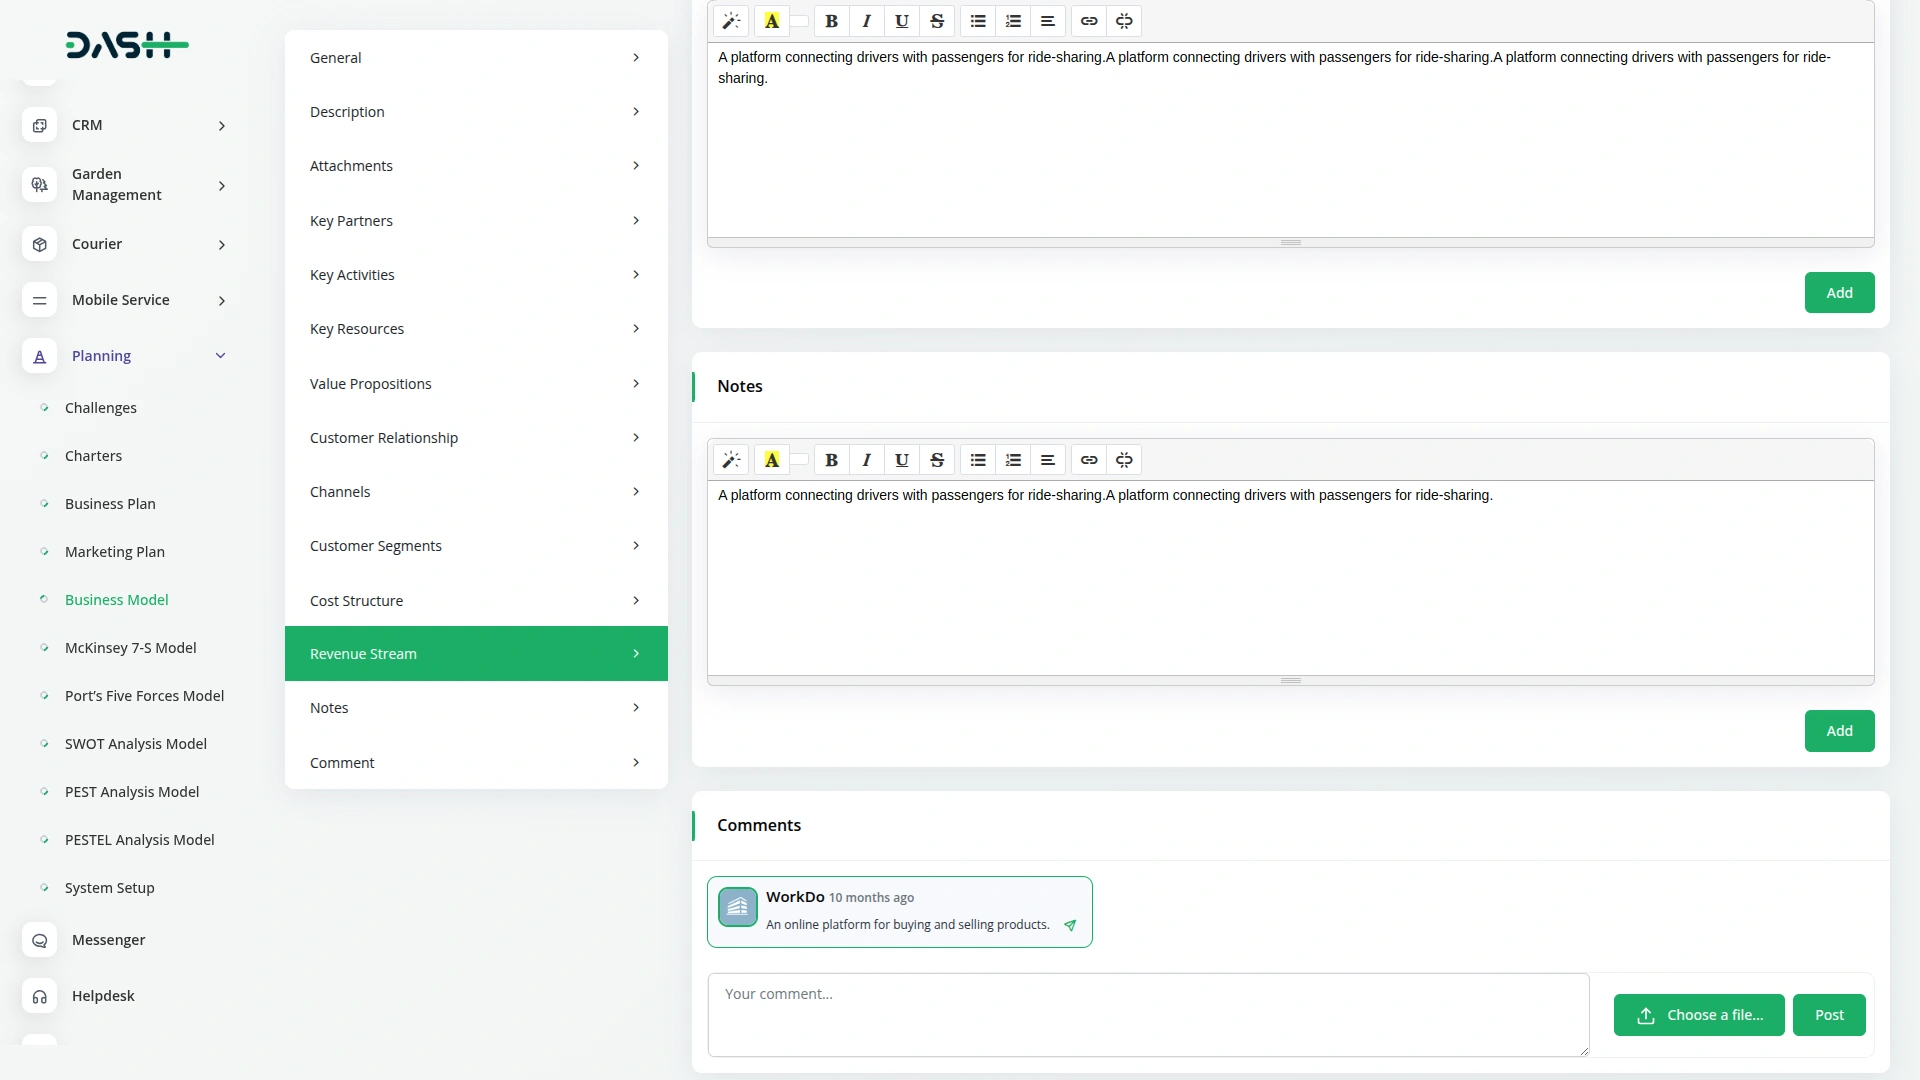The height and width of the screenshot is (1080, 1920).
Task: Click Bold icon in Notes editor toolbar
Action: (x=831, y=460)
